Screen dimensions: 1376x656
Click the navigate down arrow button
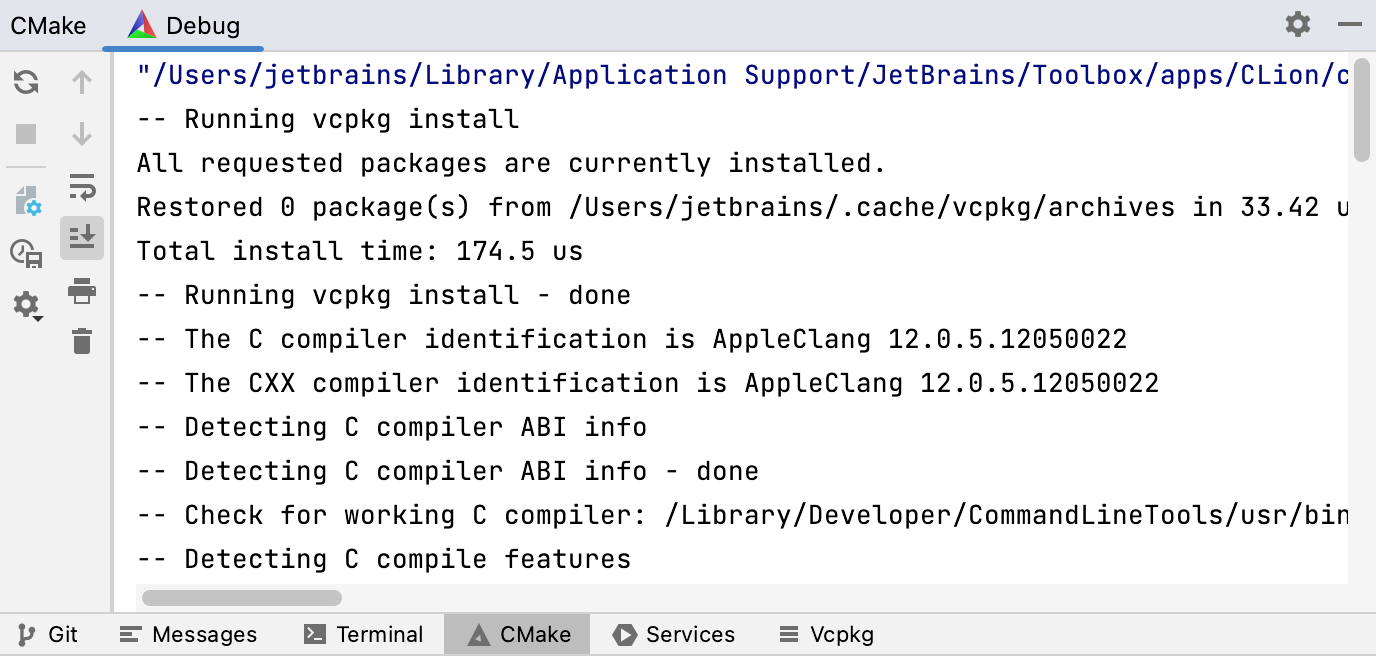click(x=82, y=134)
